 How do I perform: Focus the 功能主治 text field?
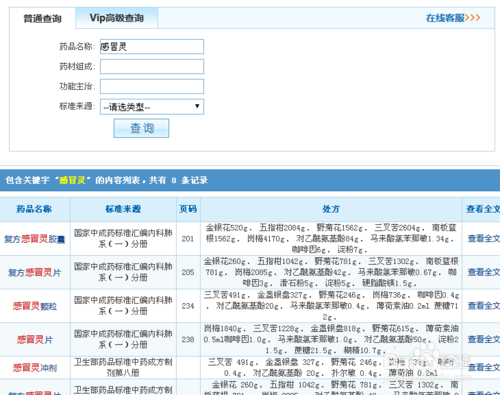pyautogui.click(x=152, y=87)
